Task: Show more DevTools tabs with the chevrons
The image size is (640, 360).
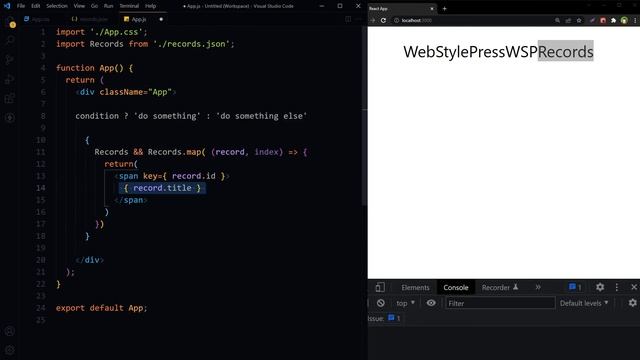Action: pos(538,287)
